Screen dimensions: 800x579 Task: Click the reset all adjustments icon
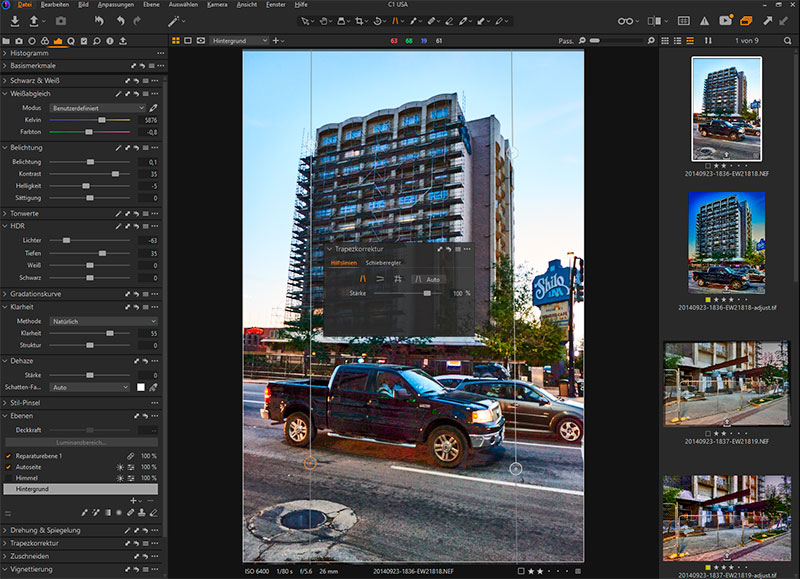(x=99, y=21)
